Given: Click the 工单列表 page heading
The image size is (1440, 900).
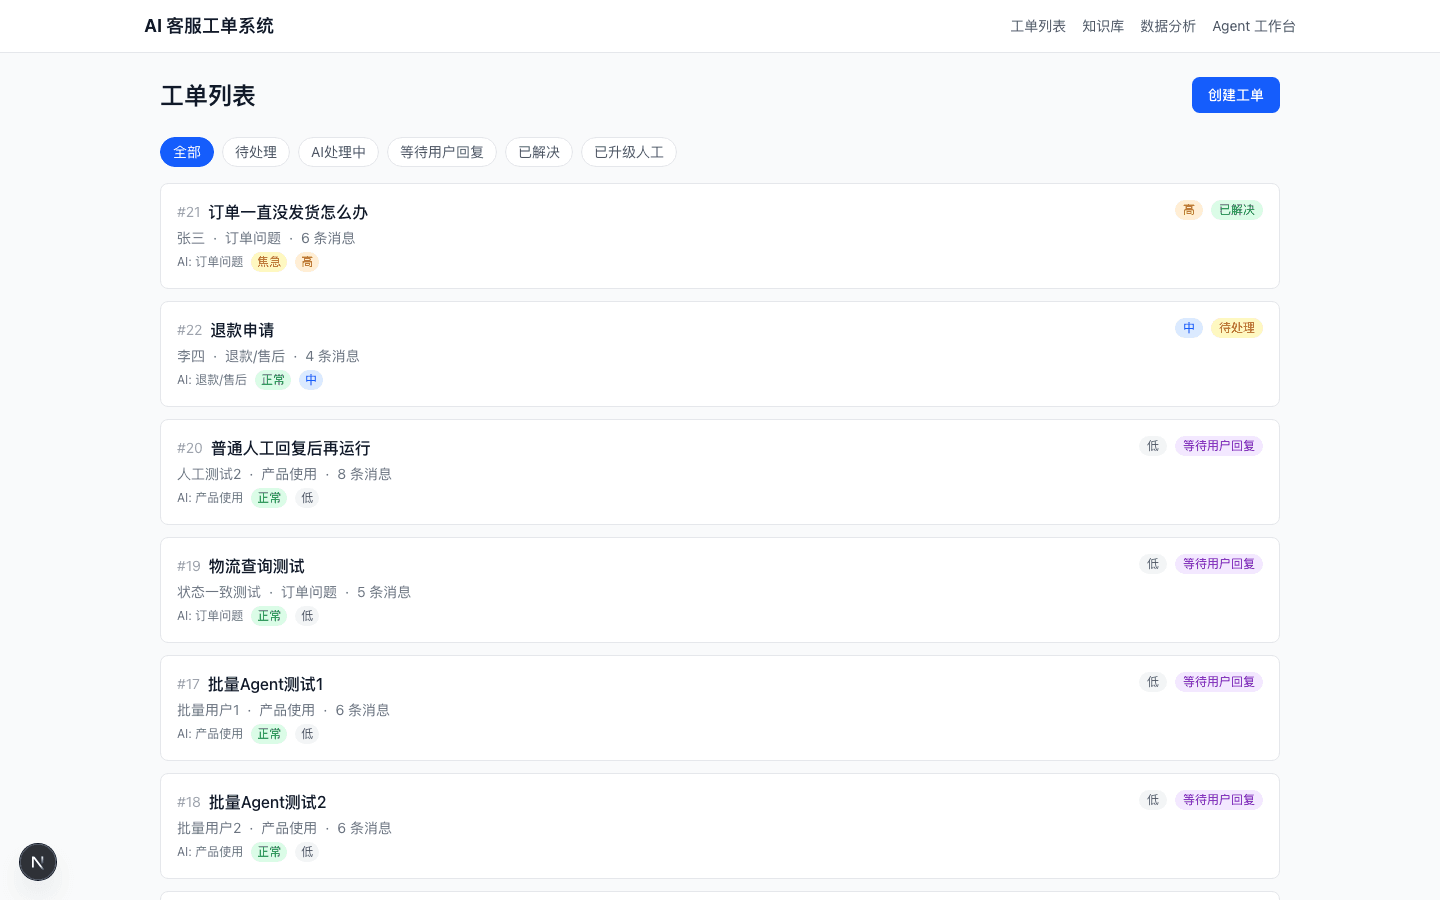Looking at the screenshot, I should tap(208, 96).
